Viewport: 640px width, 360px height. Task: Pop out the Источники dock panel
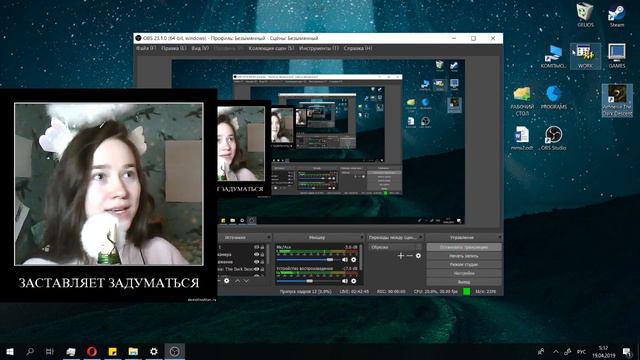click(269, 237)
